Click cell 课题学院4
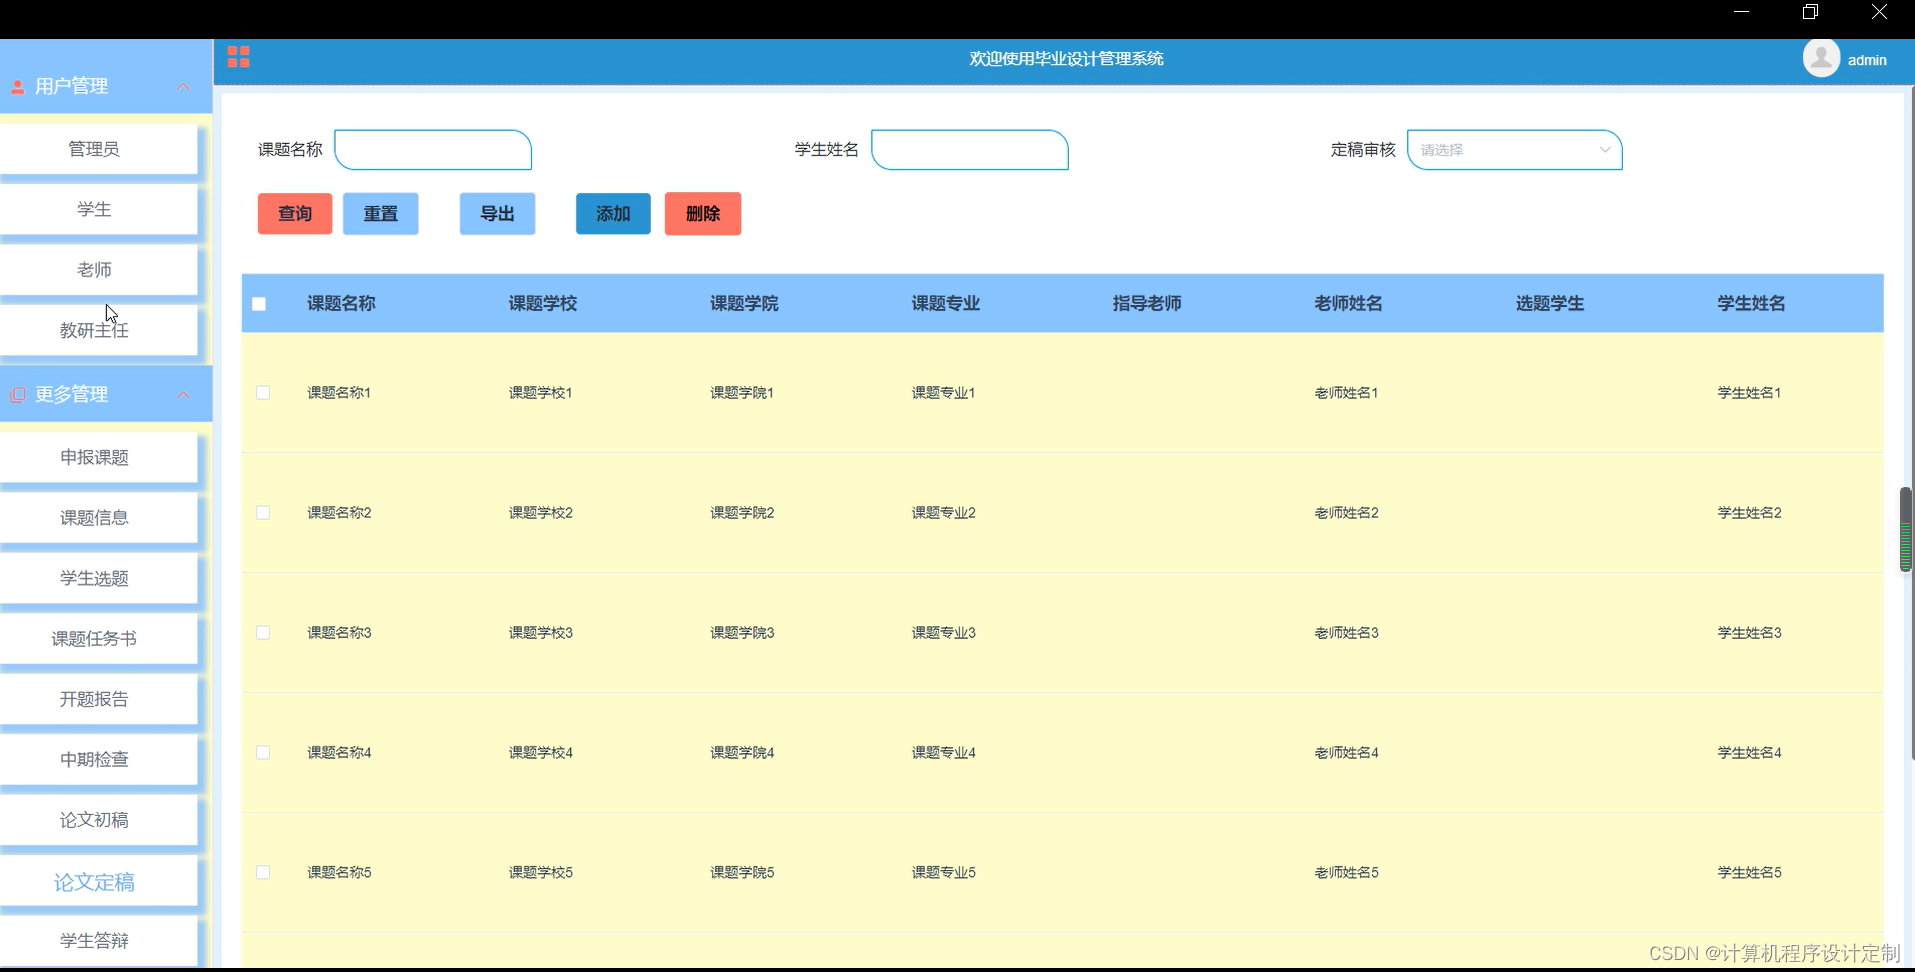 (742, 753)
